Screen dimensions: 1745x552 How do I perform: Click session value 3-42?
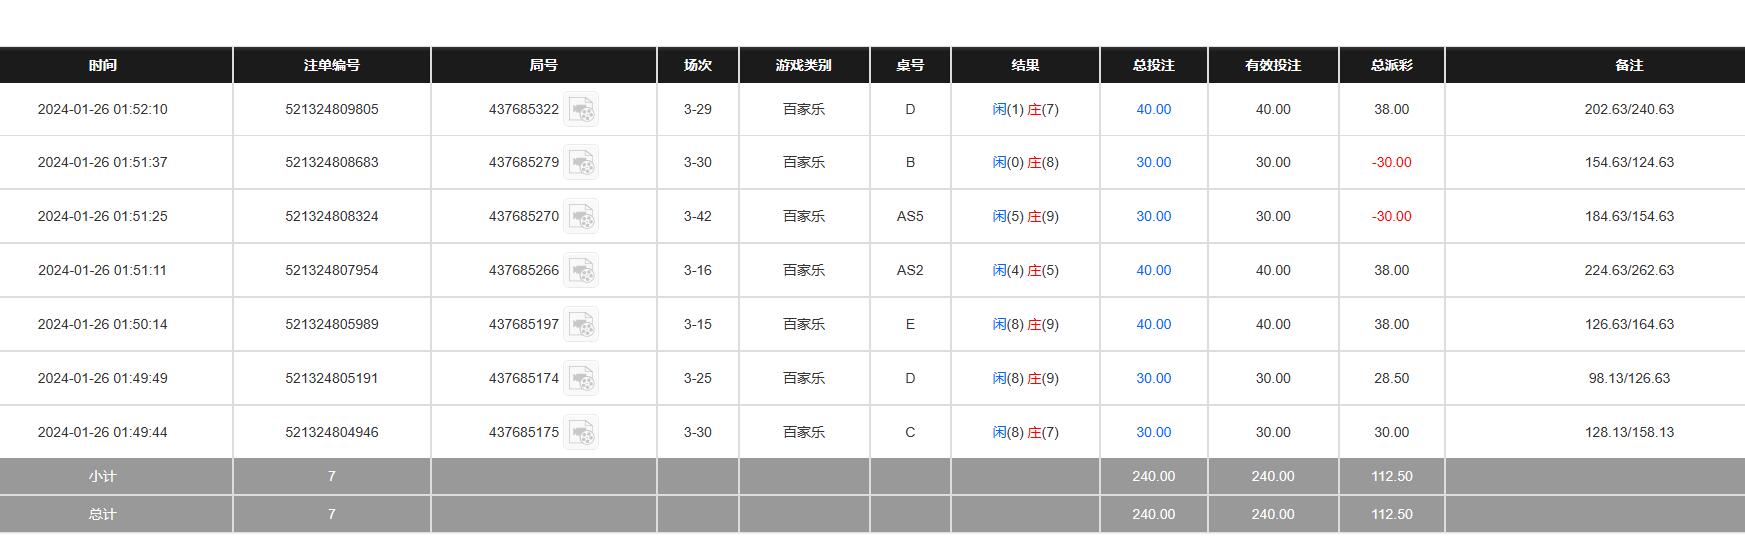point(698,216)
